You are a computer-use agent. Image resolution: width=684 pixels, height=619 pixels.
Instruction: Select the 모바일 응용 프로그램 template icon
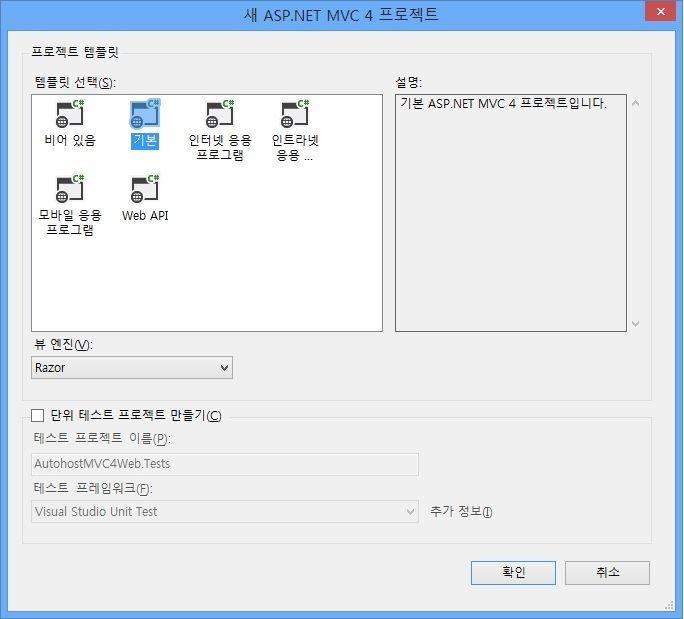point(70,189)
